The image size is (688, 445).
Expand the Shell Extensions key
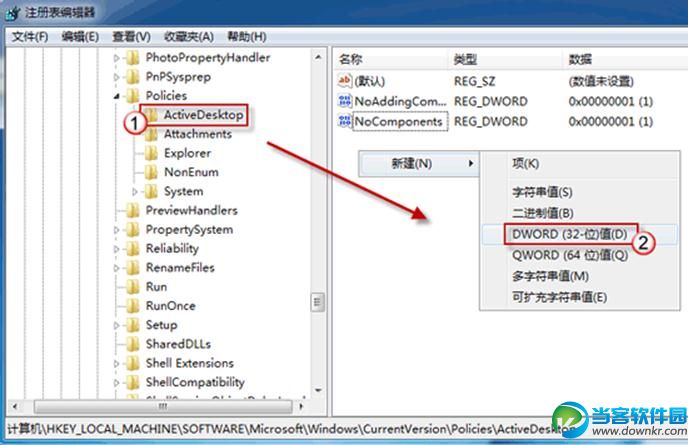[x=116, y=363]
